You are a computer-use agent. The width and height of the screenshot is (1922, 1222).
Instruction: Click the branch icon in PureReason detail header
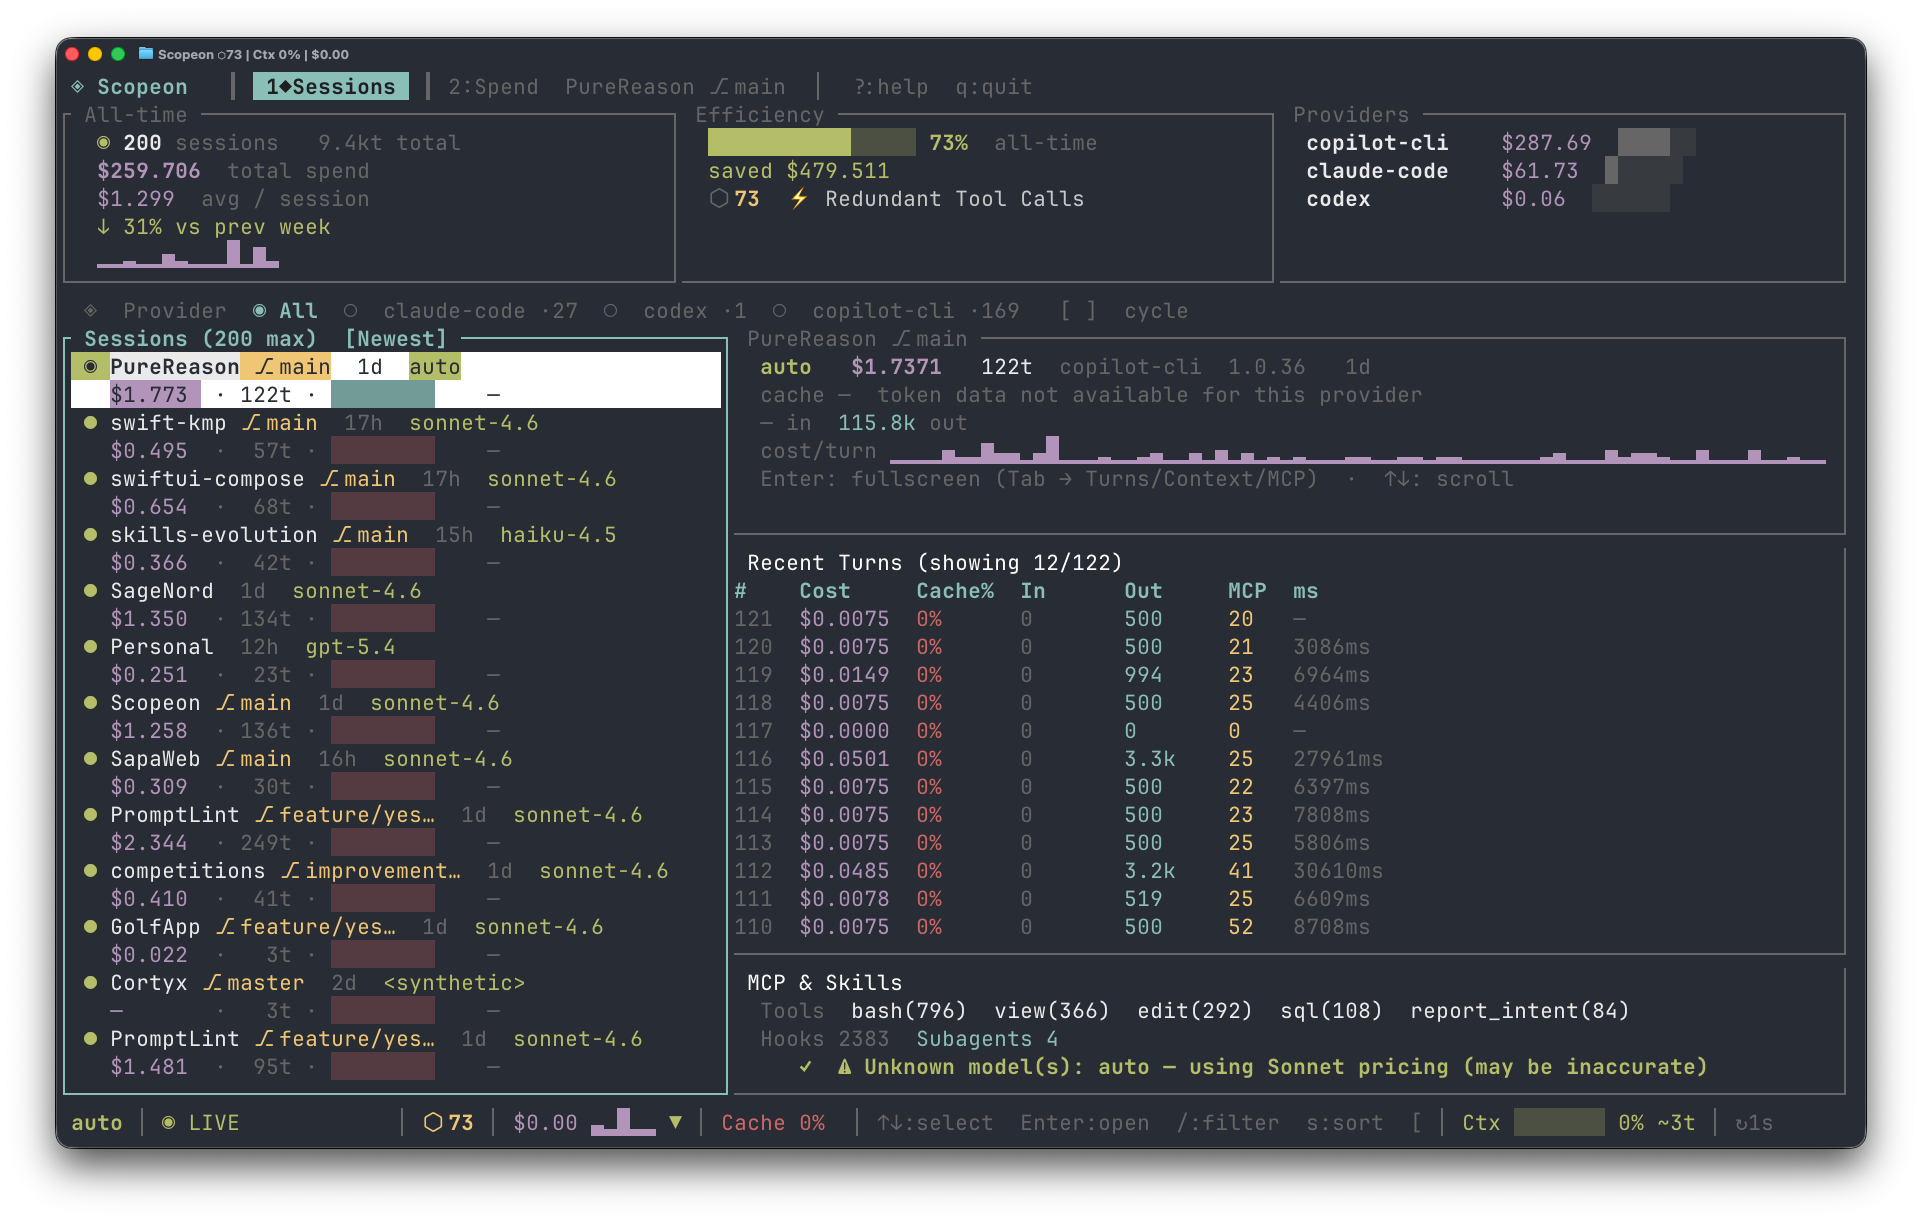click(x=902, y=339)
